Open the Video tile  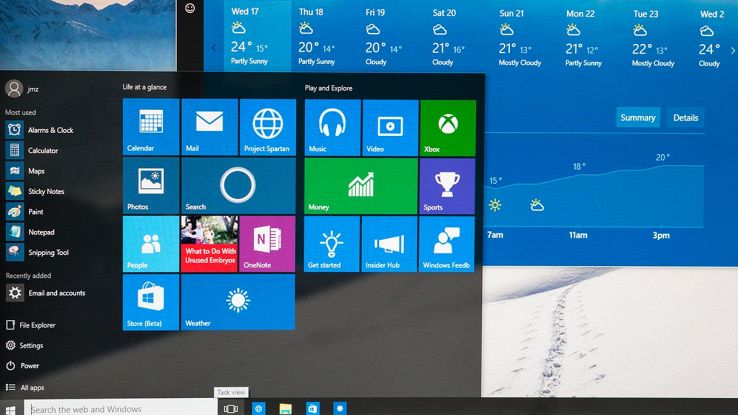tap(390, 128)
